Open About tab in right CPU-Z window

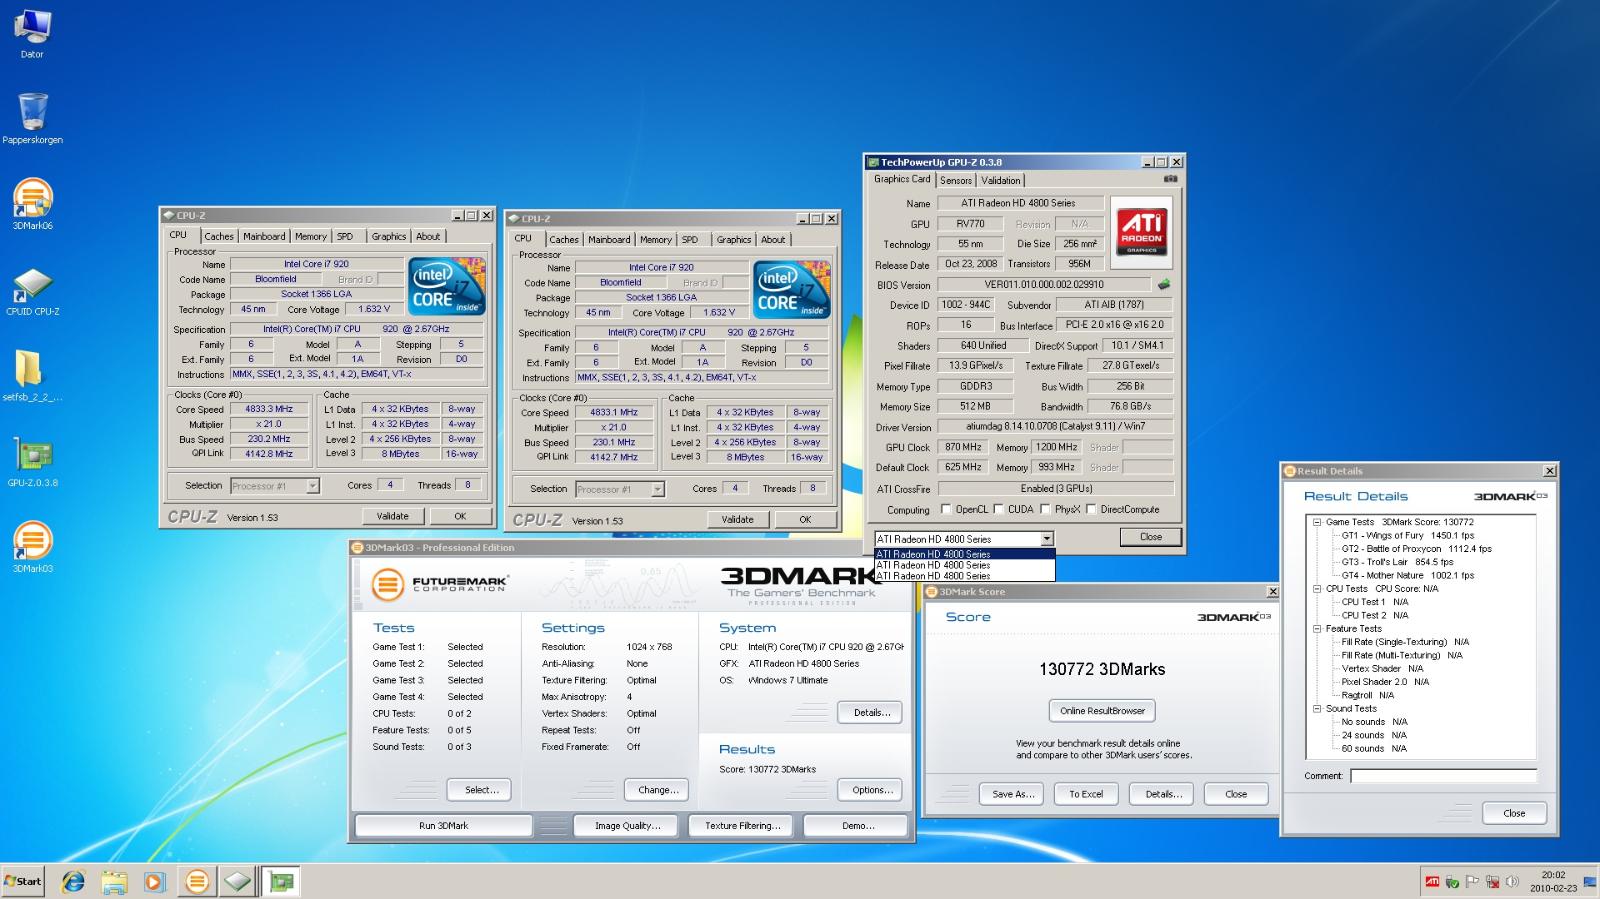(x=773, y=240)
